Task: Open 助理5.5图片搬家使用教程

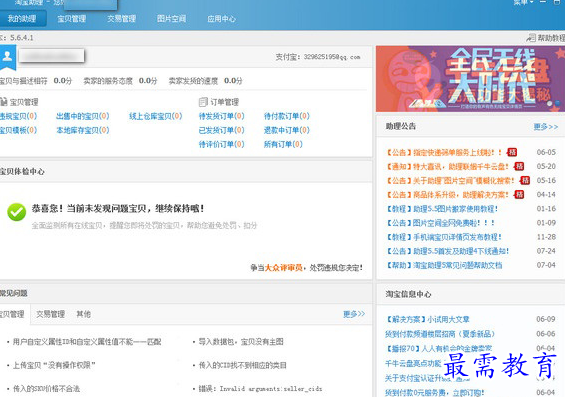Action: click(442, 209)
